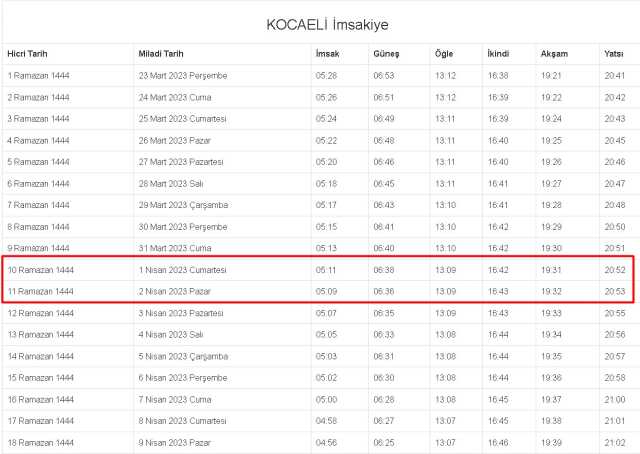
Task: Click İmsak time 05:17
Action: tap(326, 205)
